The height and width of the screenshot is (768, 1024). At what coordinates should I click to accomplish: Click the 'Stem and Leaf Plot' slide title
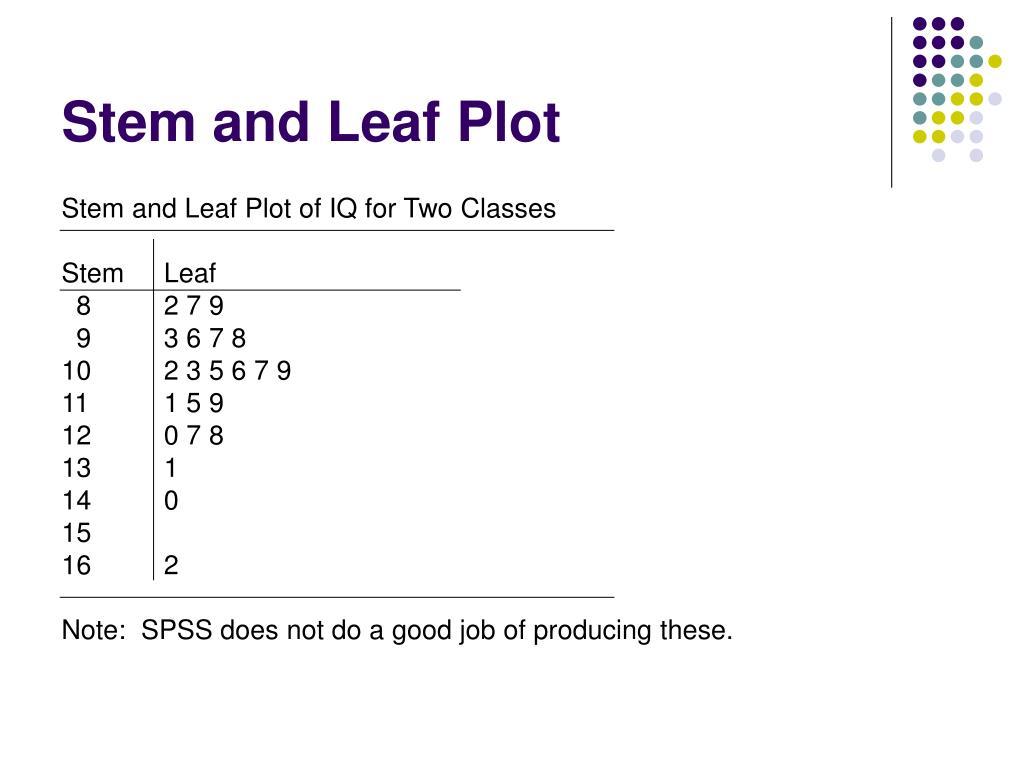311,122
